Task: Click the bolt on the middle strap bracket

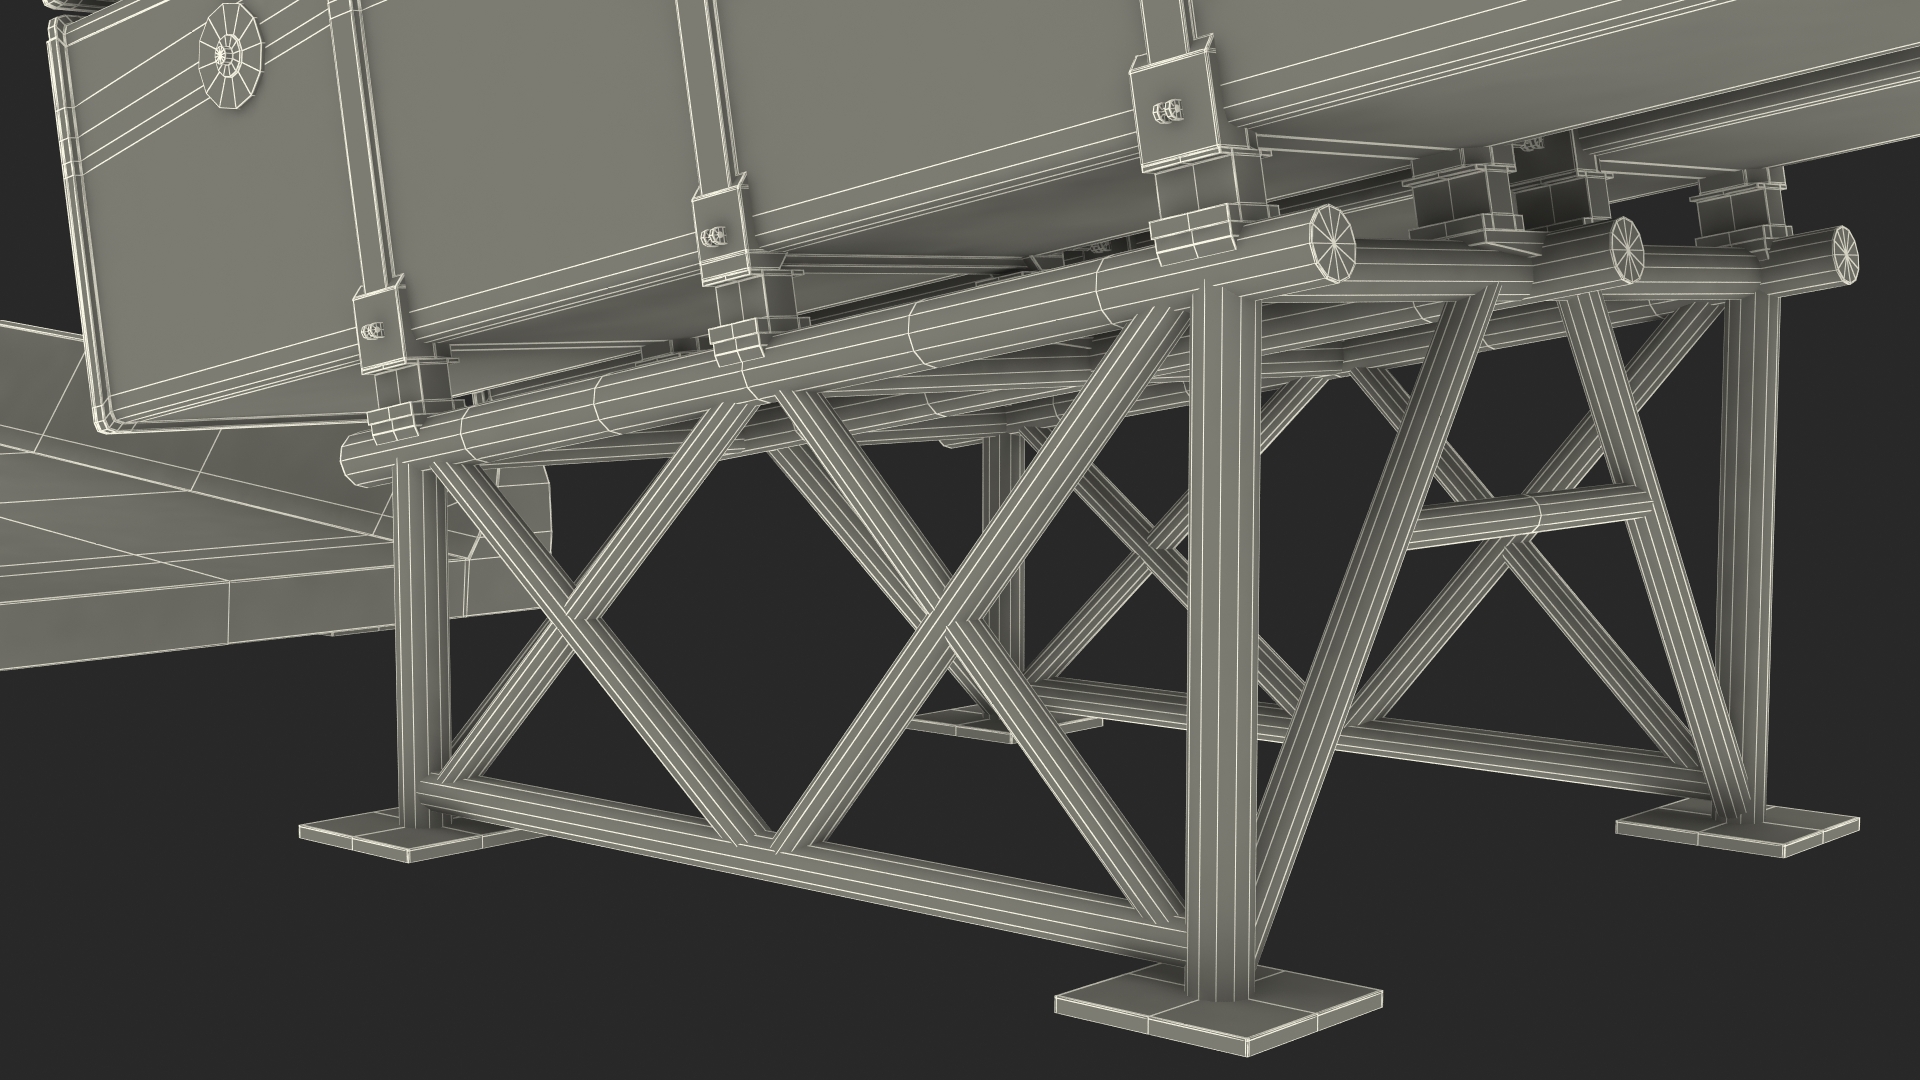Action: coord(713,236)
